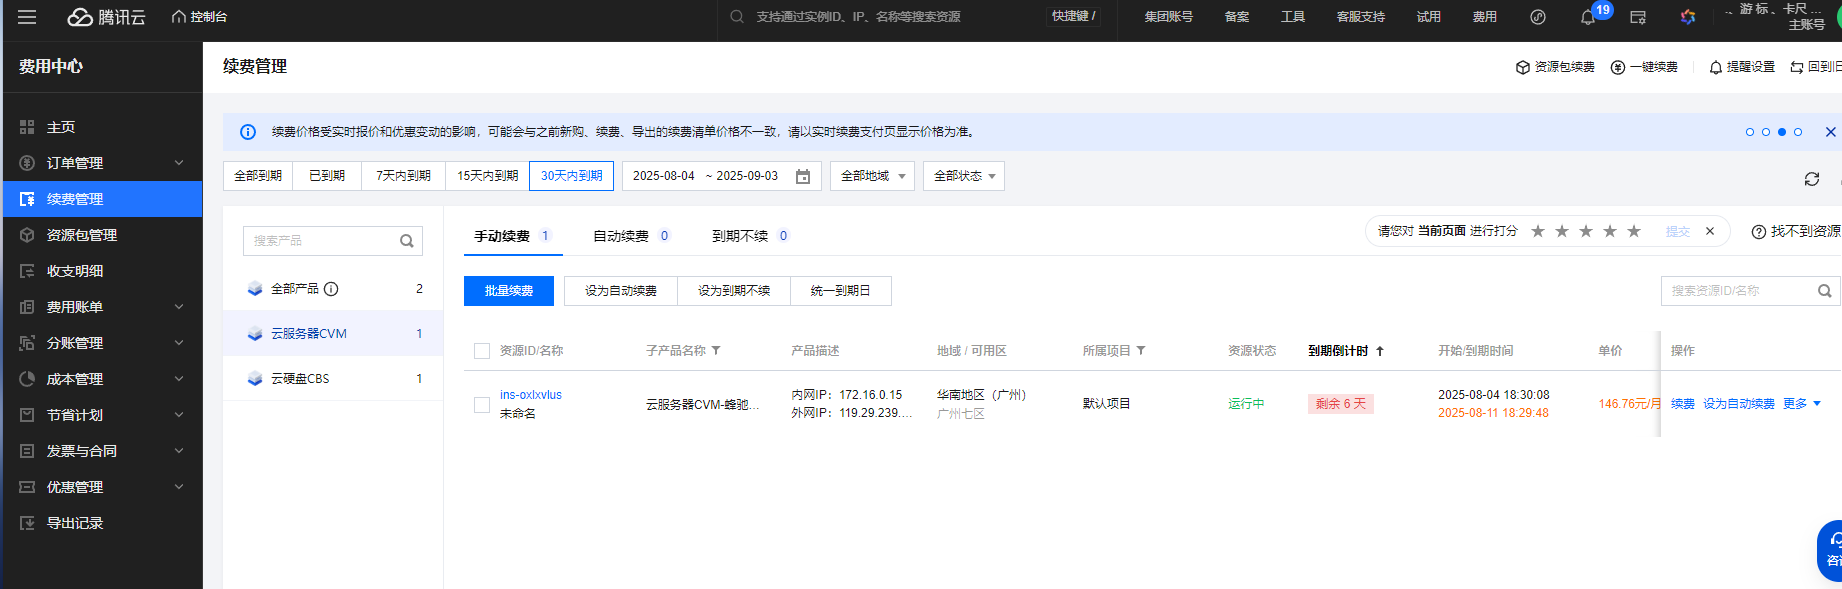Click the notification bell icon
1842x589 pixels.
1587,17
